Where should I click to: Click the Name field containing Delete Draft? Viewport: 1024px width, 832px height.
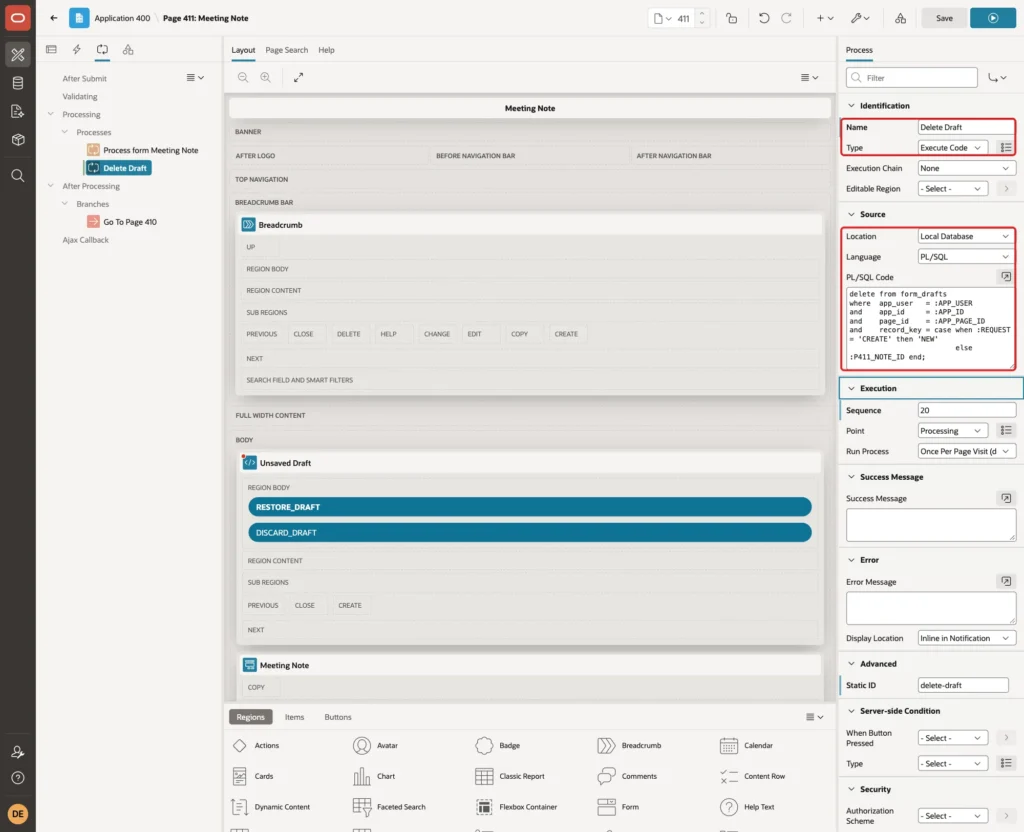coord(966,127)
